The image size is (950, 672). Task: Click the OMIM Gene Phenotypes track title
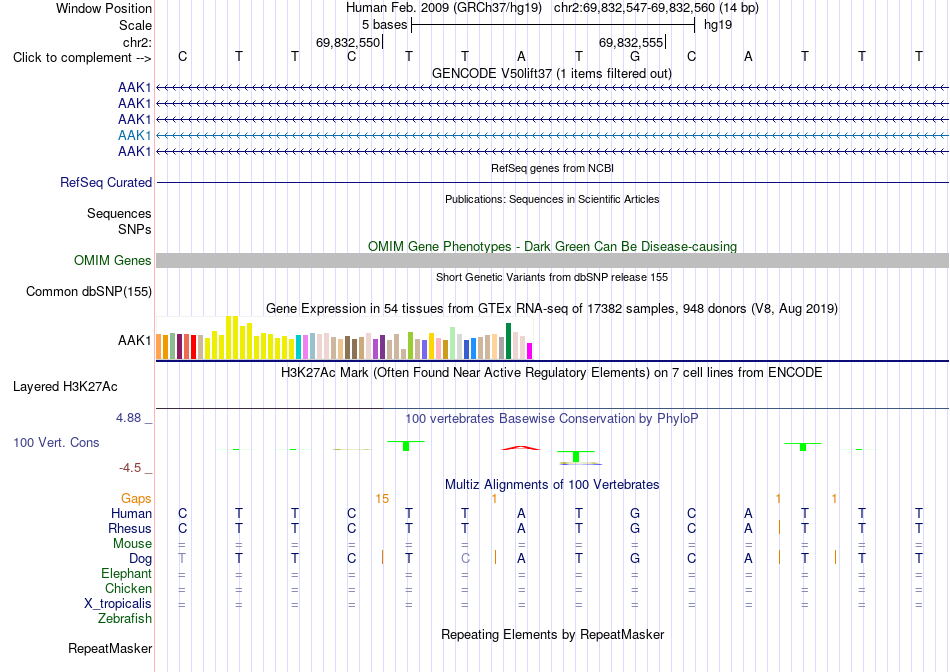click(x=553, y=246)
